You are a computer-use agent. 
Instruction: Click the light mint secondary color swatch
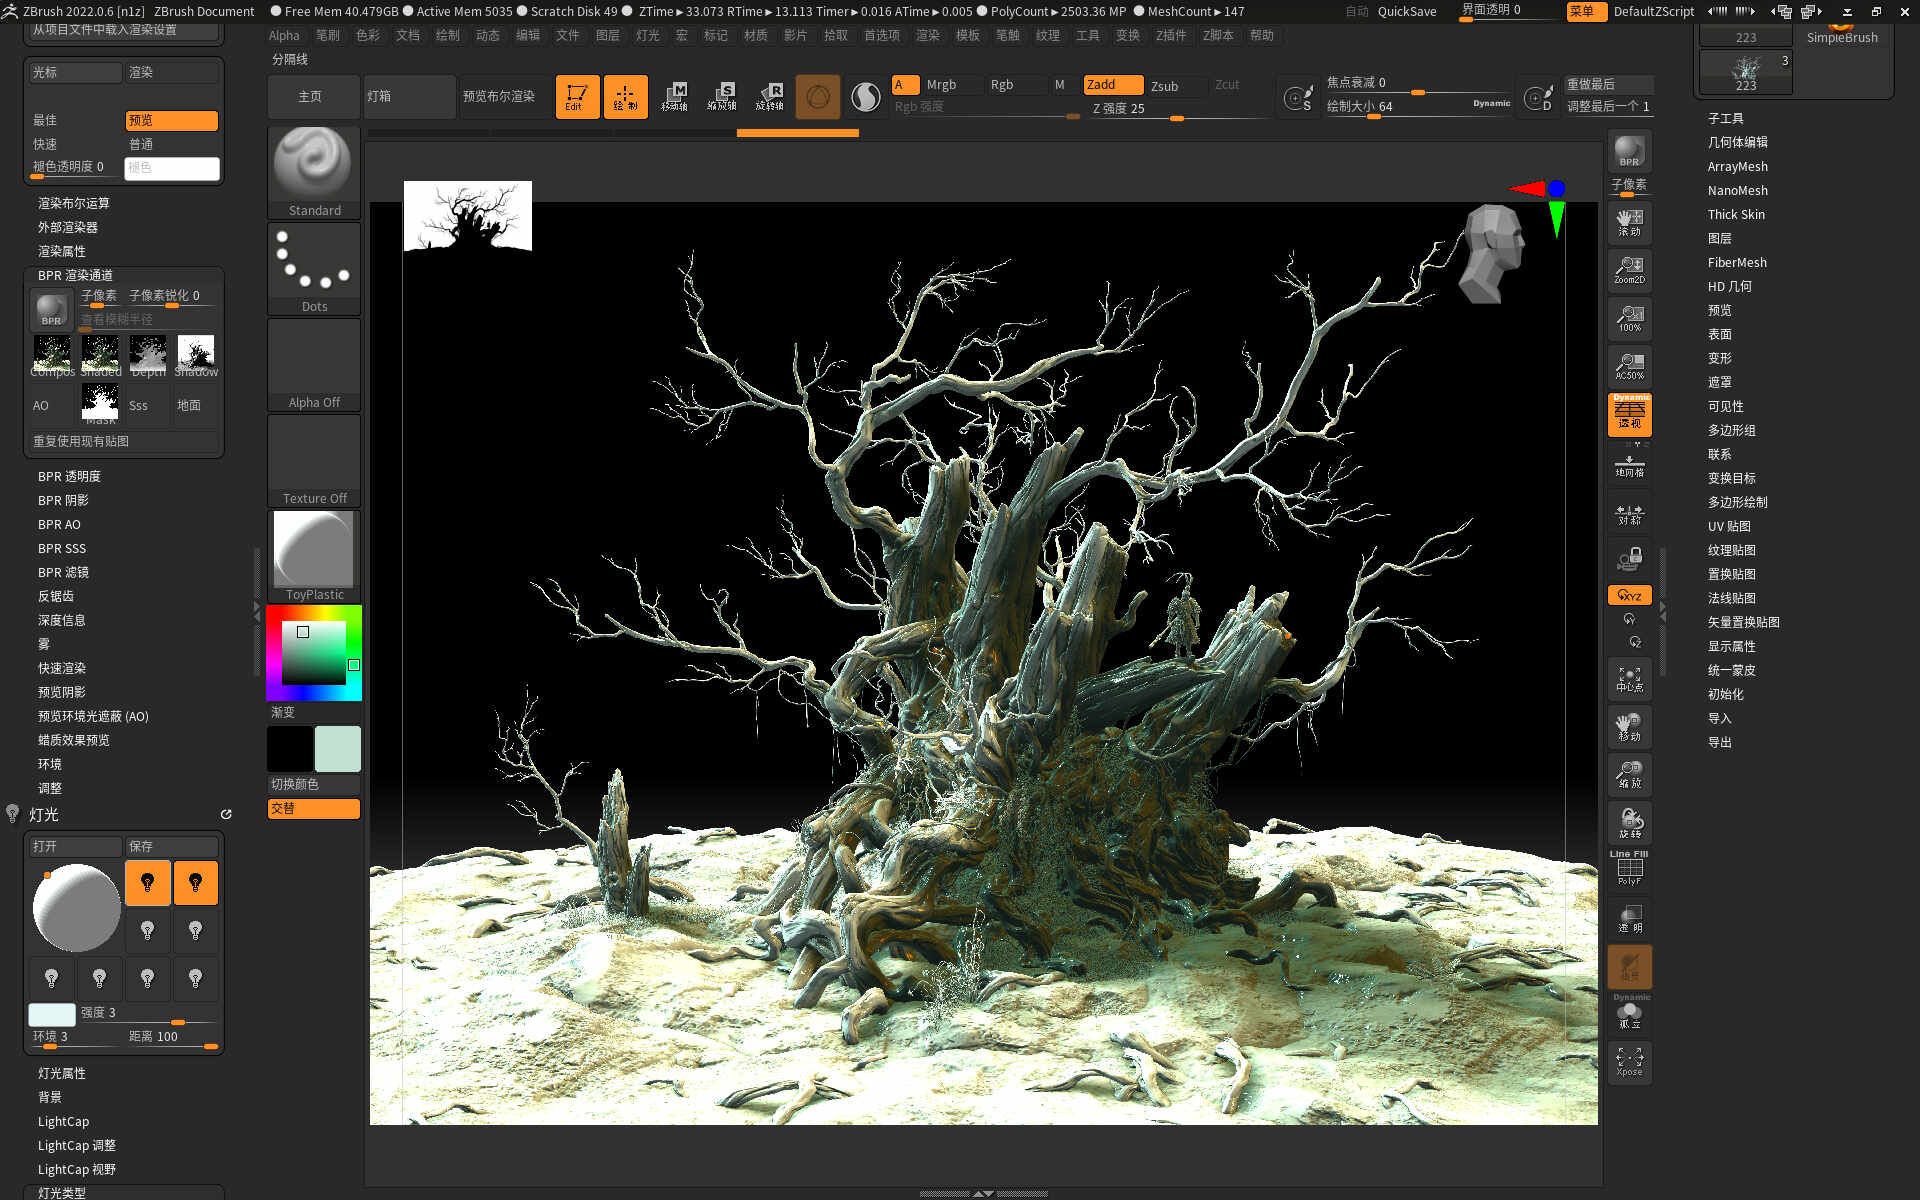click(337, 749)
